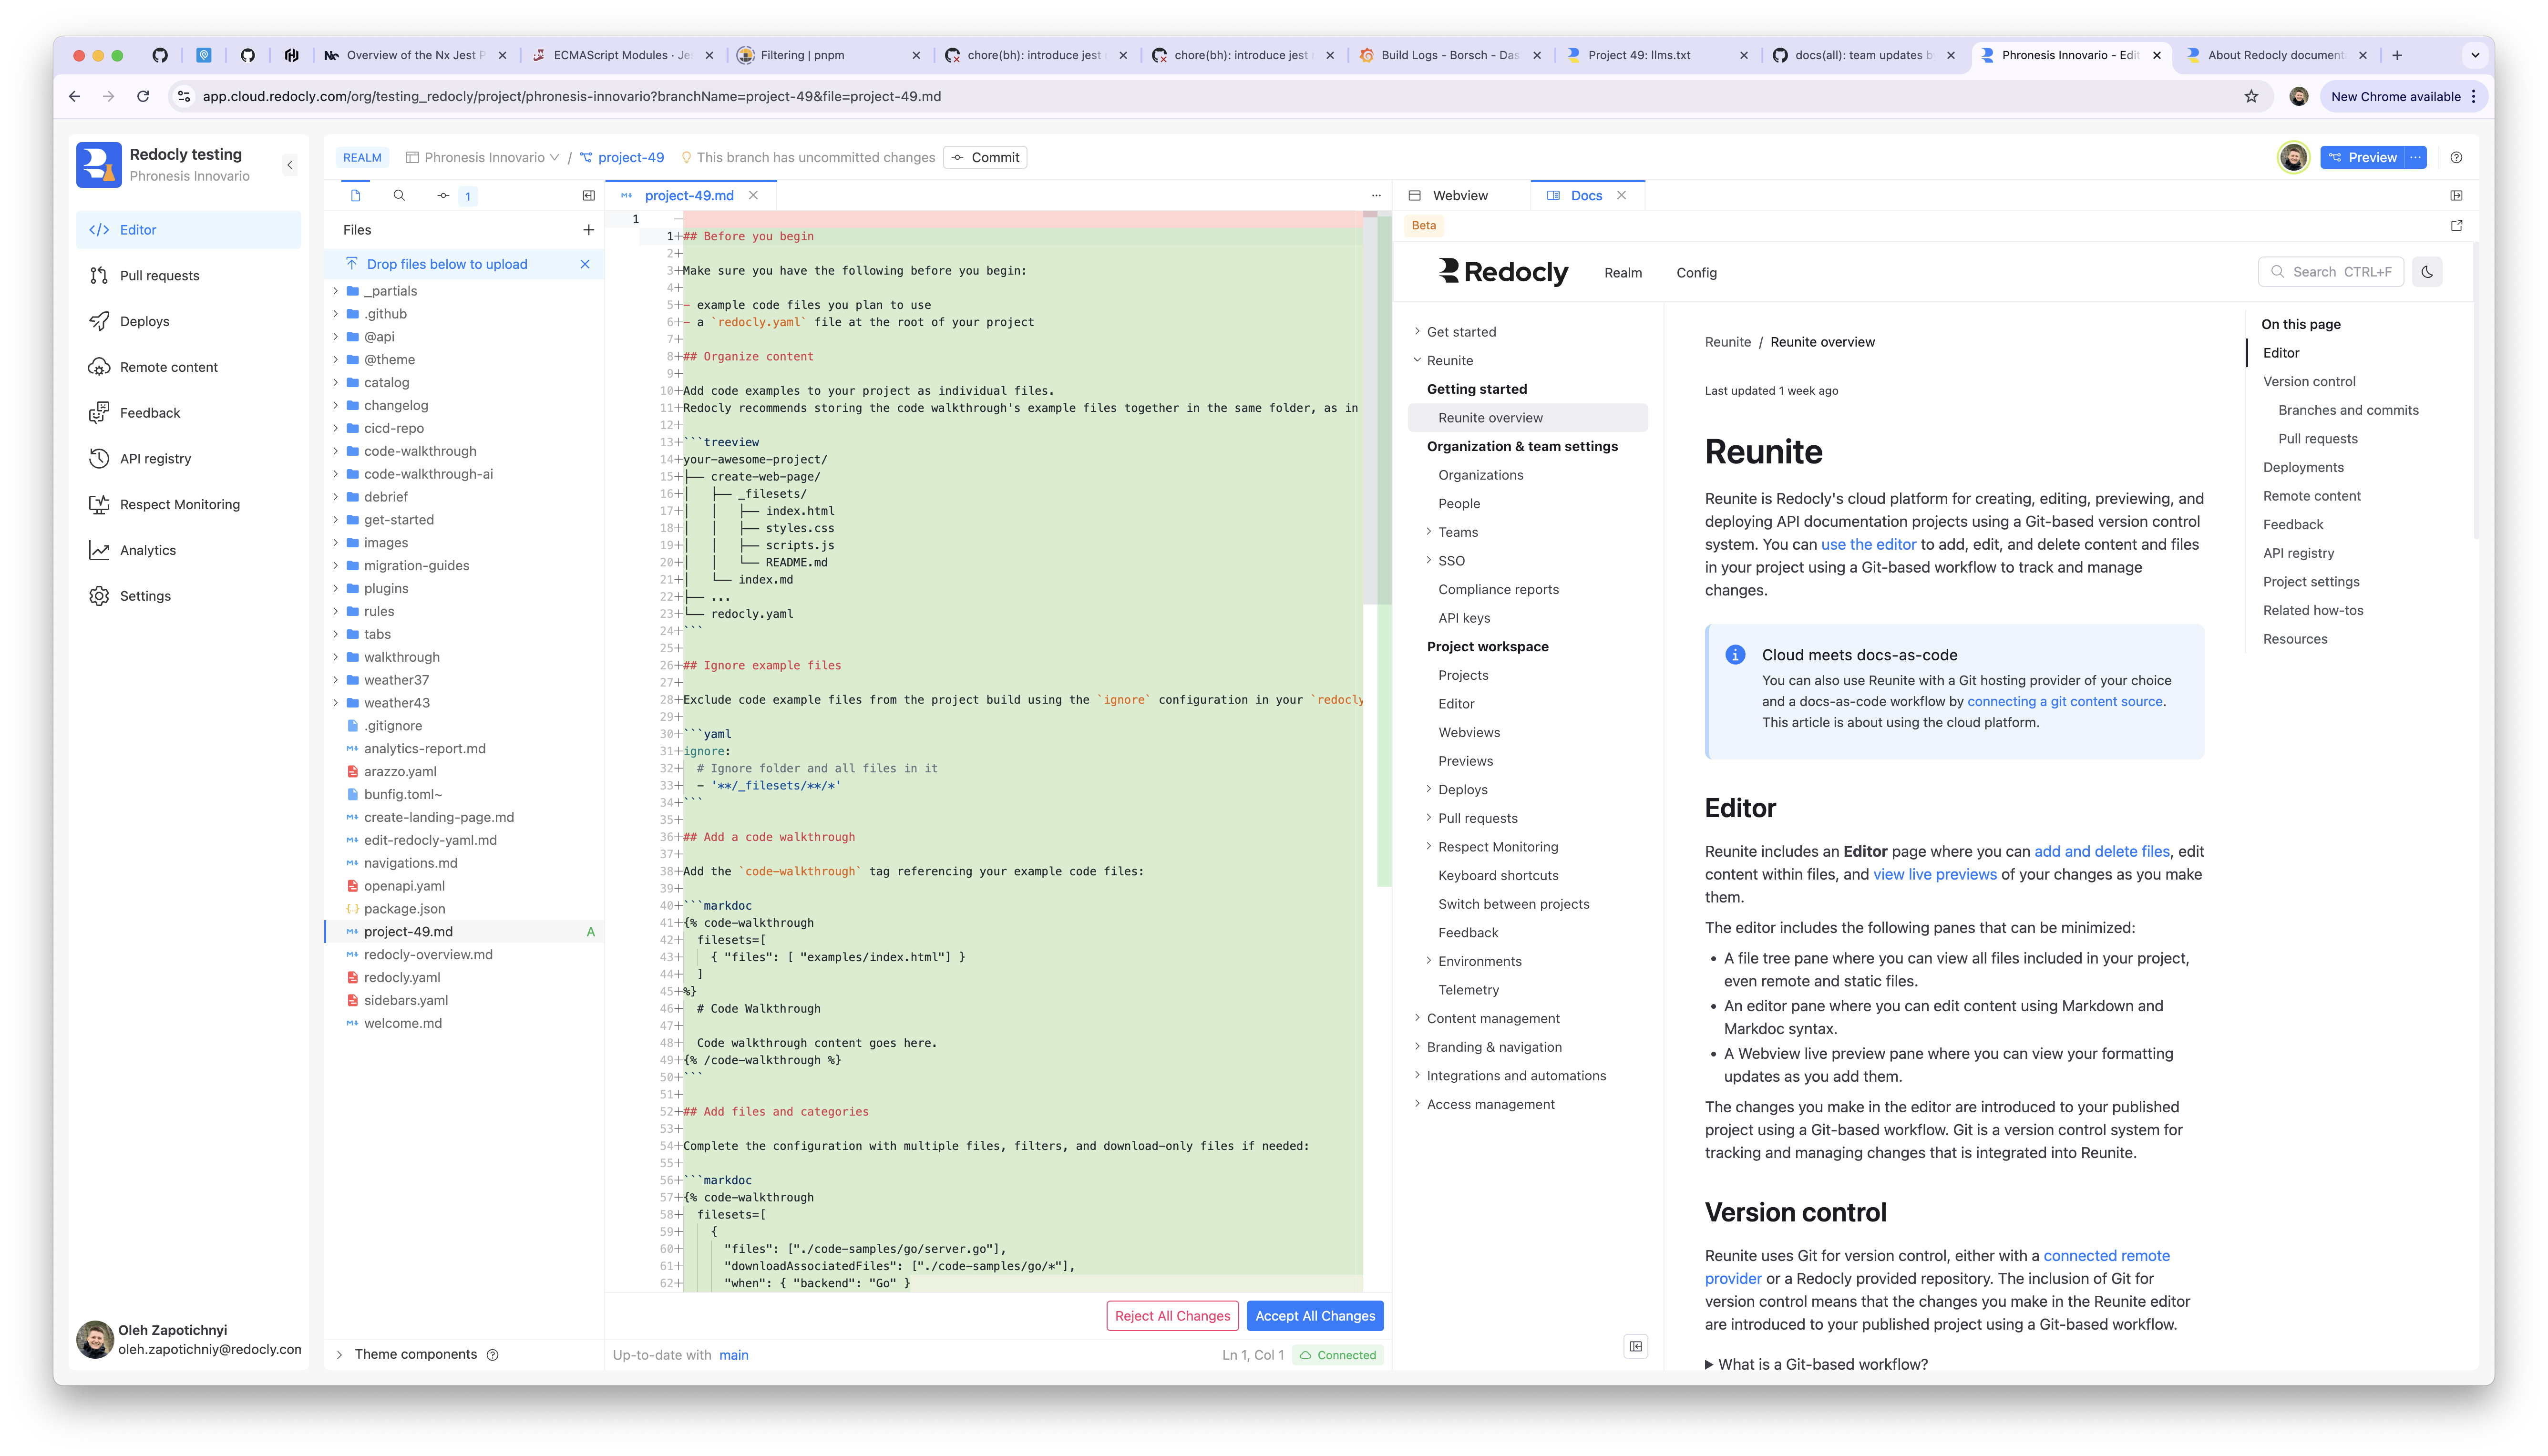Viewport: 2548px width, 1456px height.
Task: Expand the Theme components section
Action: click(x=339, y=1355)
